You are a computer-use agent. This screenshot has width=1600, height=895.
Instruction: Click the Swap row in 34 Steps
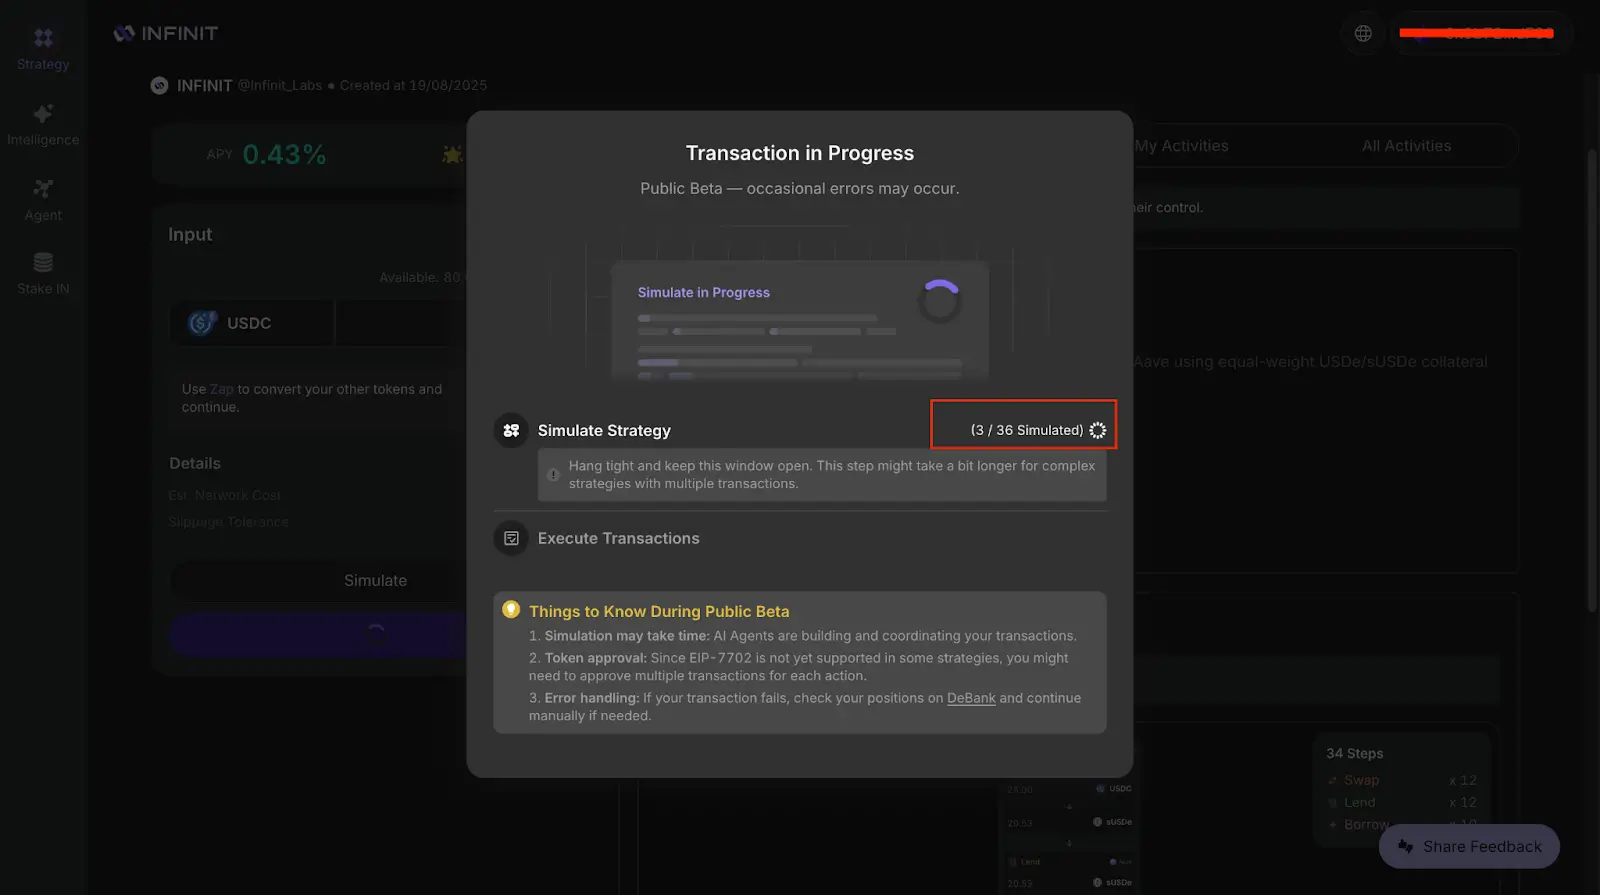[1402, 780]
